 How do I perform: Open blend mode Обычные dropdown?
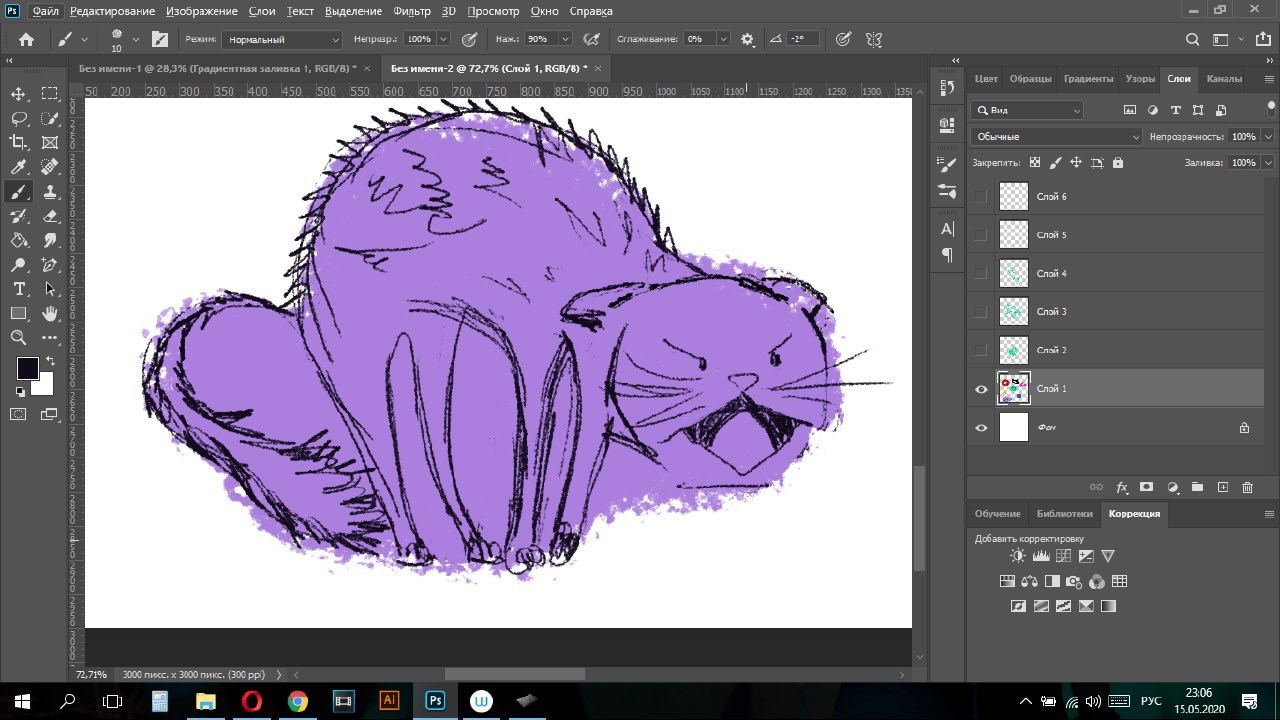click(x=1056, y=136)
